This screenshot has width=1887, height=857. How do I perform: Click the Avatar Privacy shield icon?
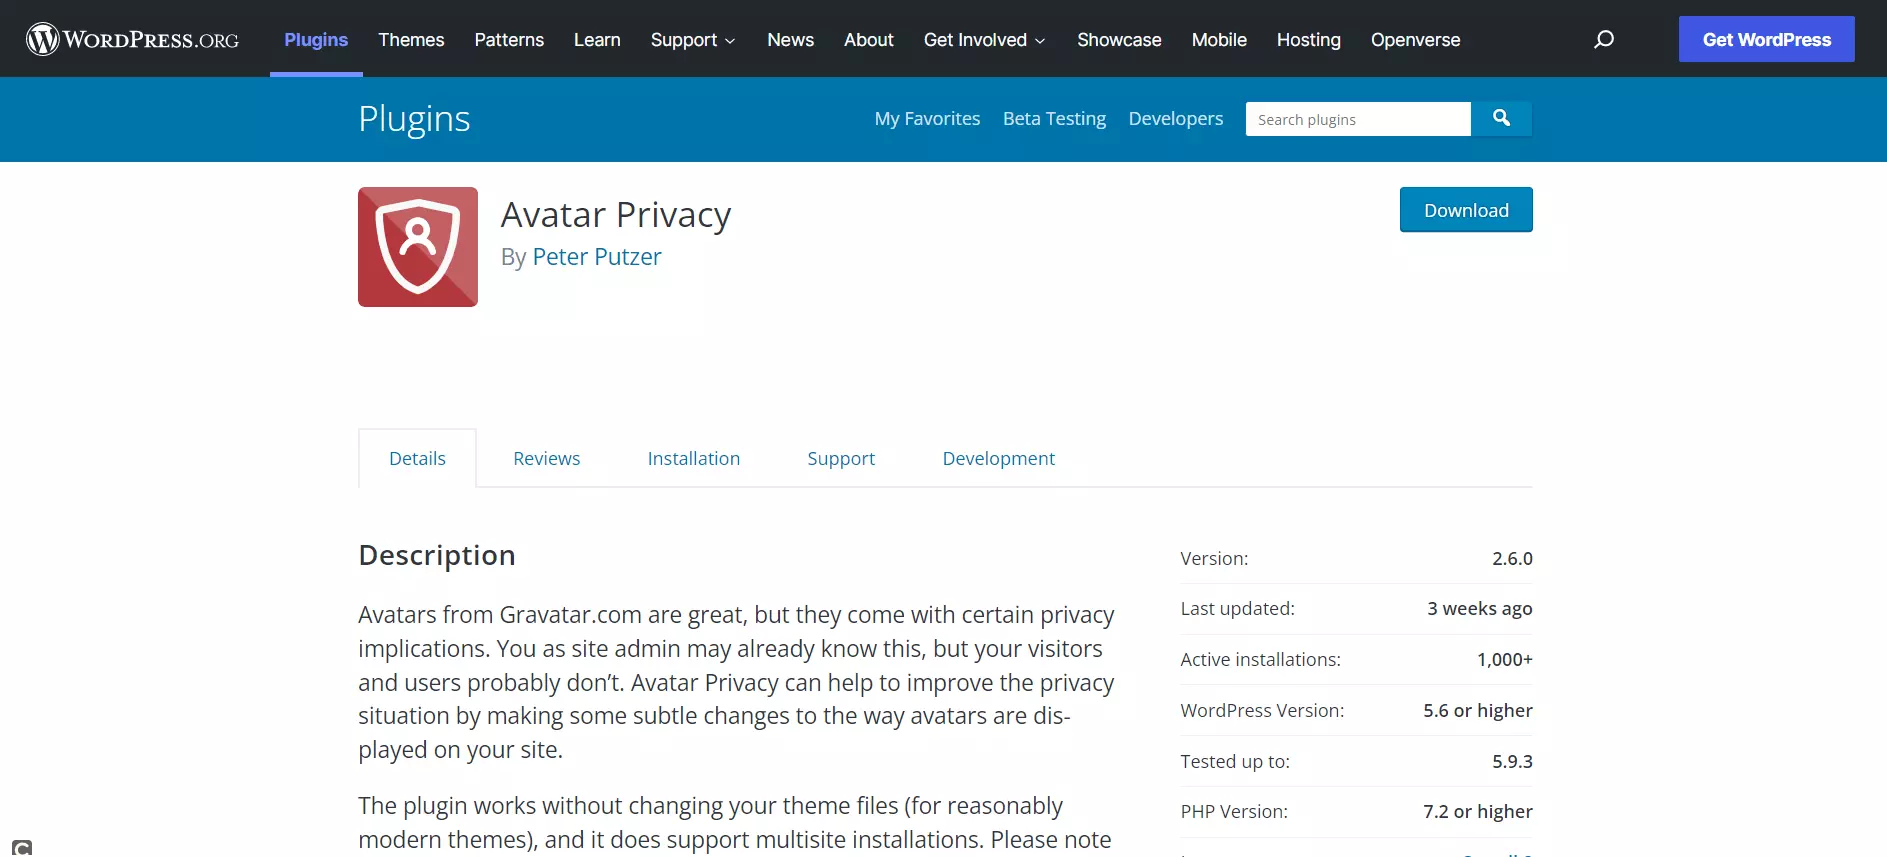click(418, 247)
